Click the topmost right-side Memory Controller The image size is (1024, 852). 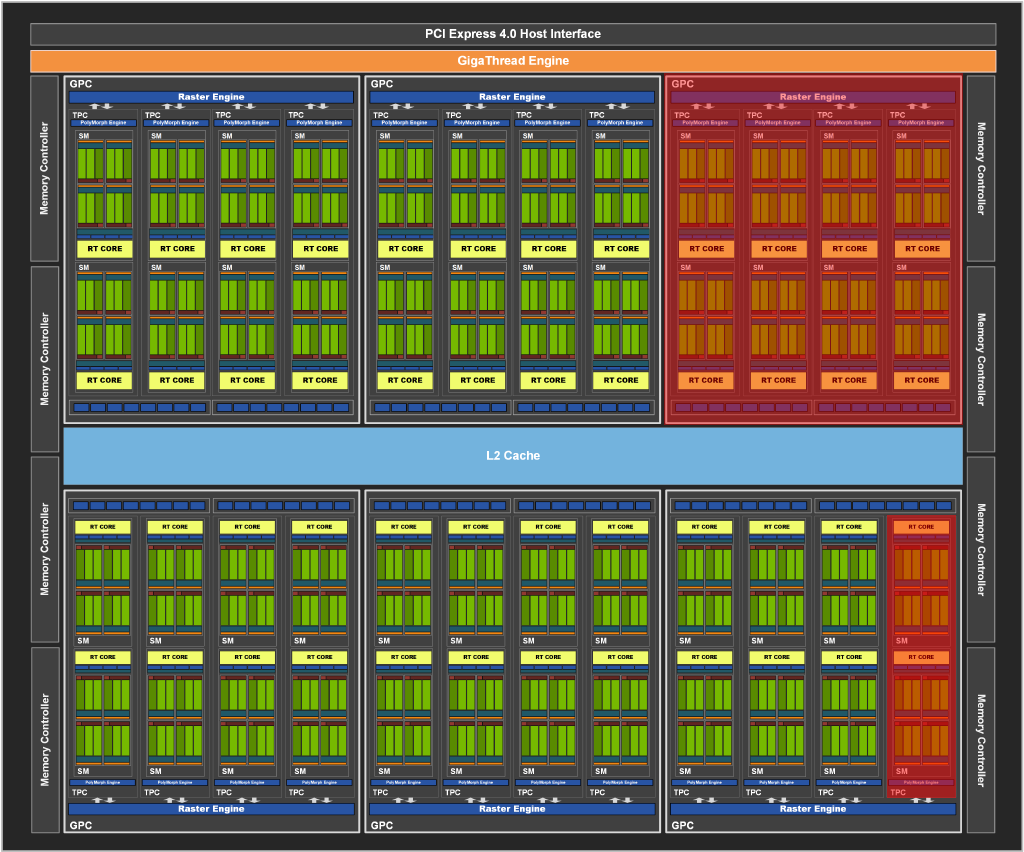coord(980,168)
